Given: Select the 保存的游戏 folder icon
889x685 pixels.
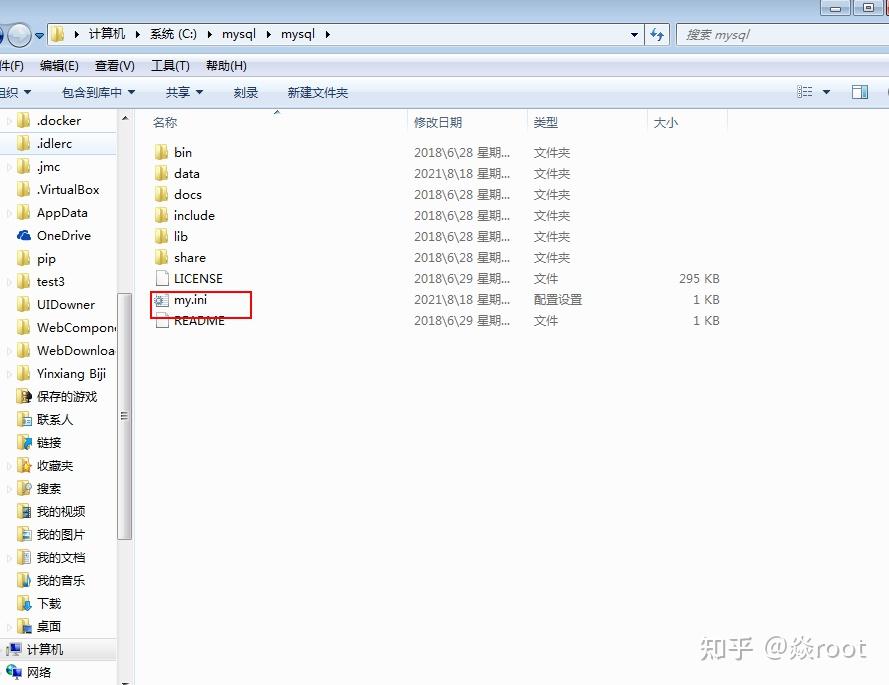Looking at the screenshot, I should (24, 396).
